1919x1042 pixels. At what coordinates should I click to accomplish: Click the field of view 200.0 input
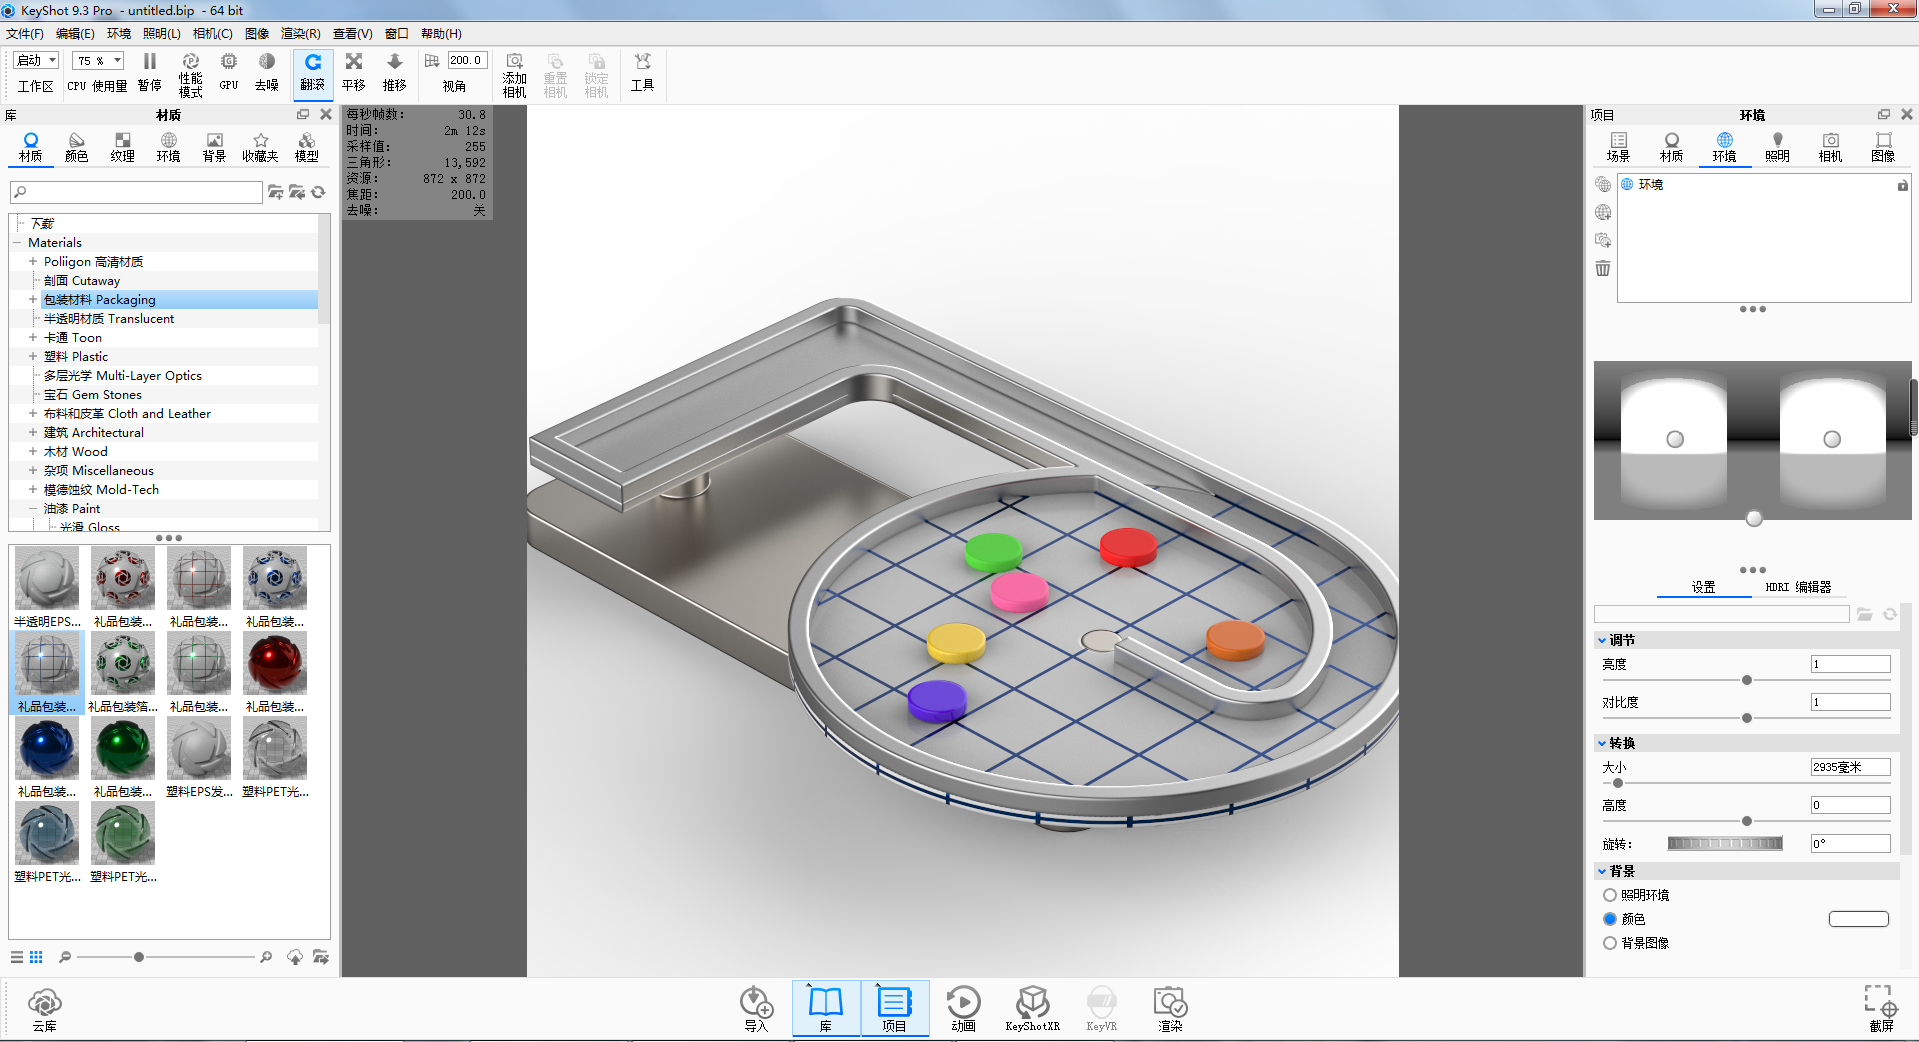(x=467, y=60)
